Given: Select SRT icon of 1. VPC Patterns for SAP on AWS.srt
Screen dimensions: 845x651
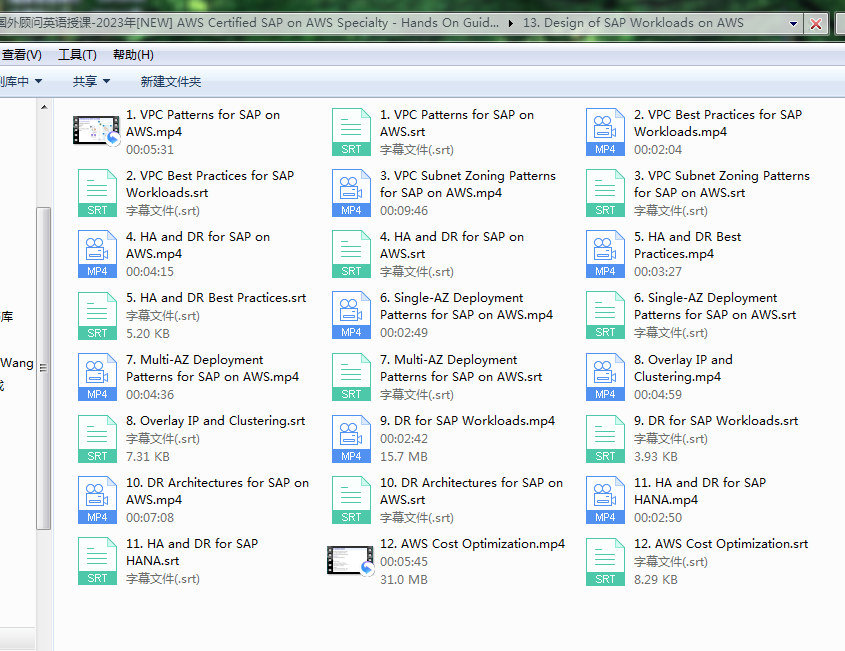Looking at the screenshot, I should pyautogui.click(x=351, y=132).
